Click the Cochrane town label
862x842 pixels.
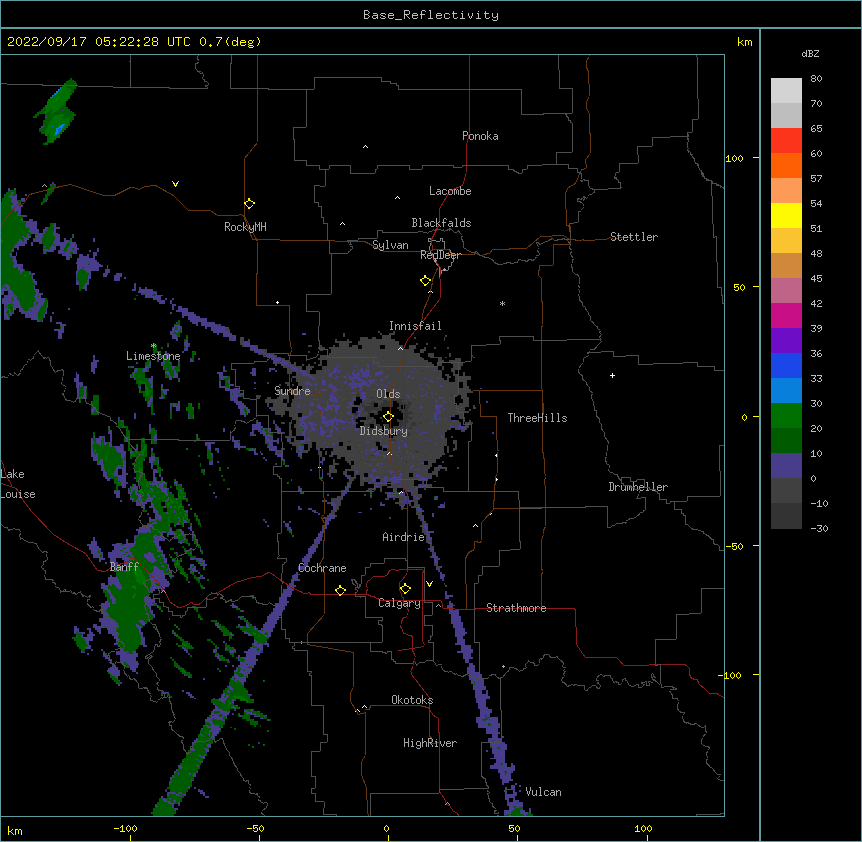point(322,568)
